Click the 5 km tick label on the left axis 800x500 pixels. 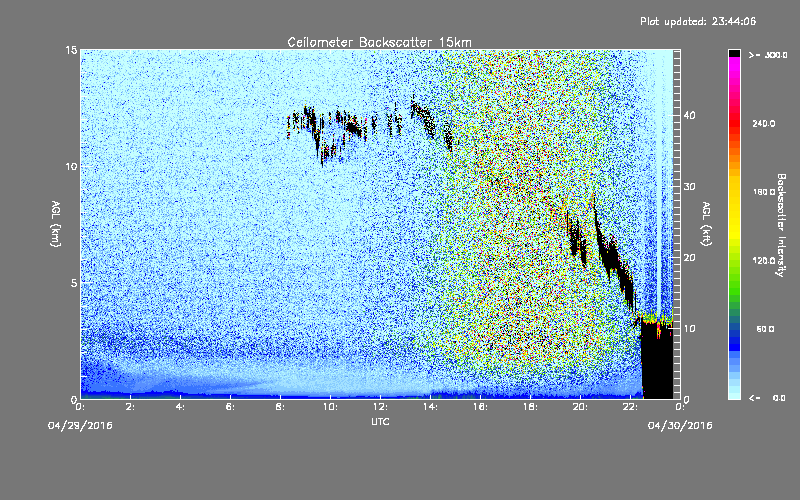[74, 283]
